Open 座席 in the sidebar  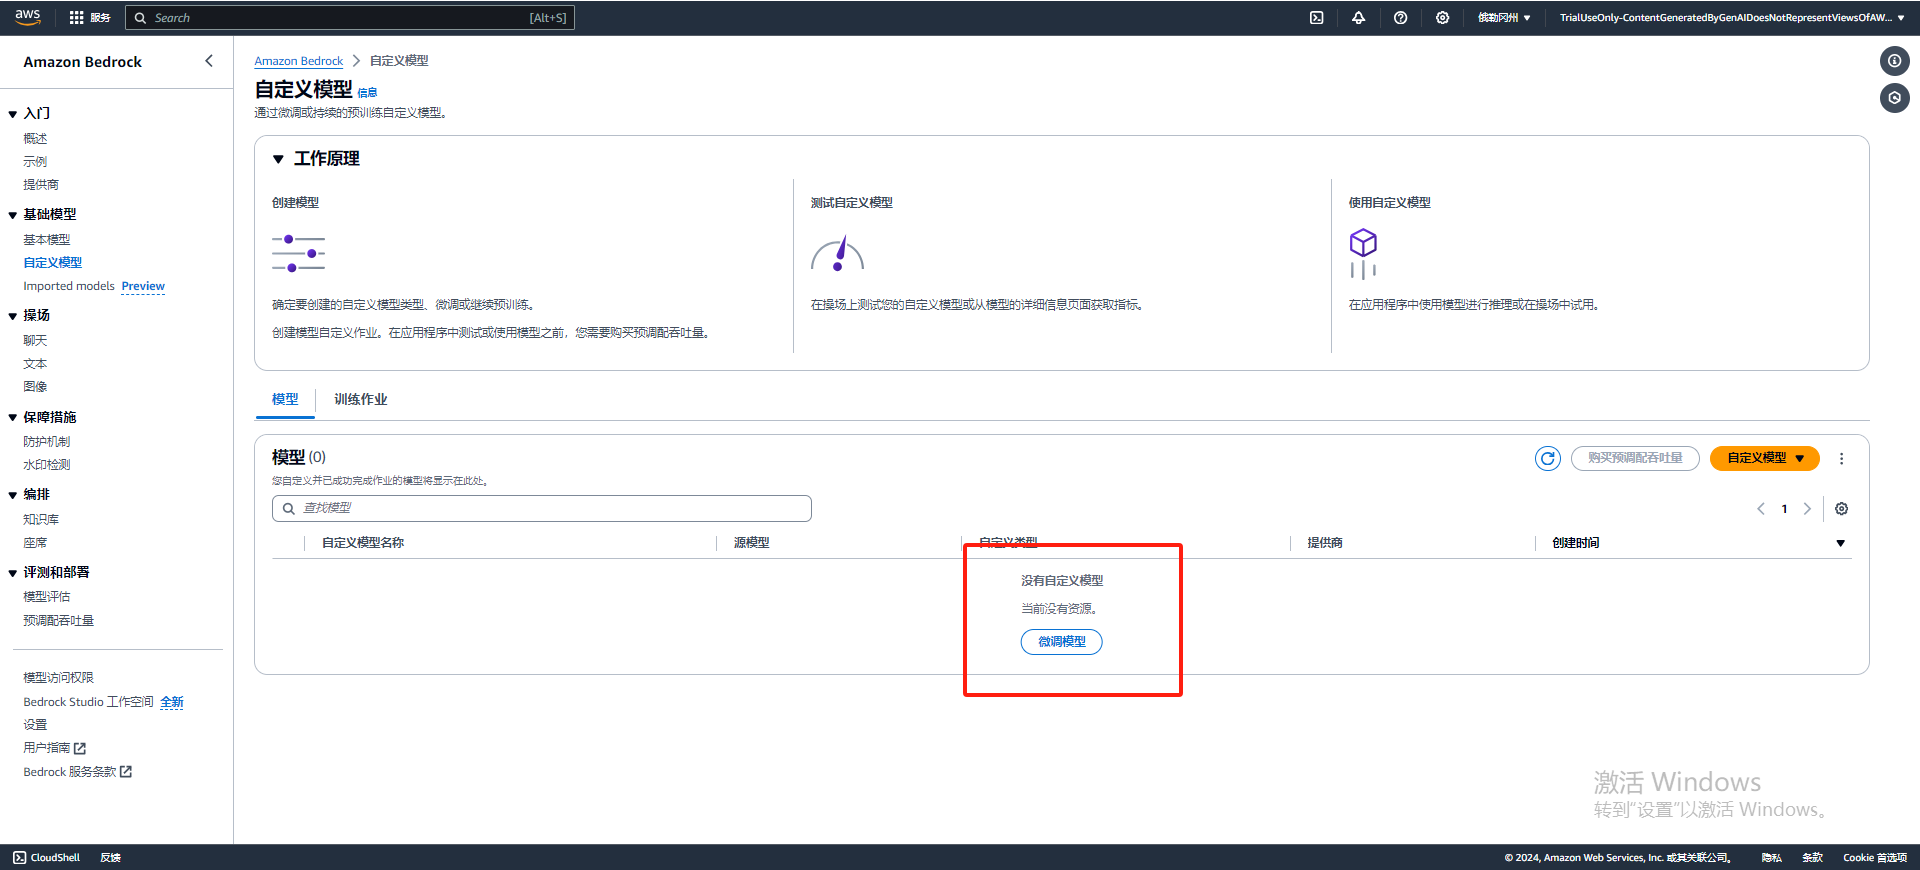click(x=35, y=543)
